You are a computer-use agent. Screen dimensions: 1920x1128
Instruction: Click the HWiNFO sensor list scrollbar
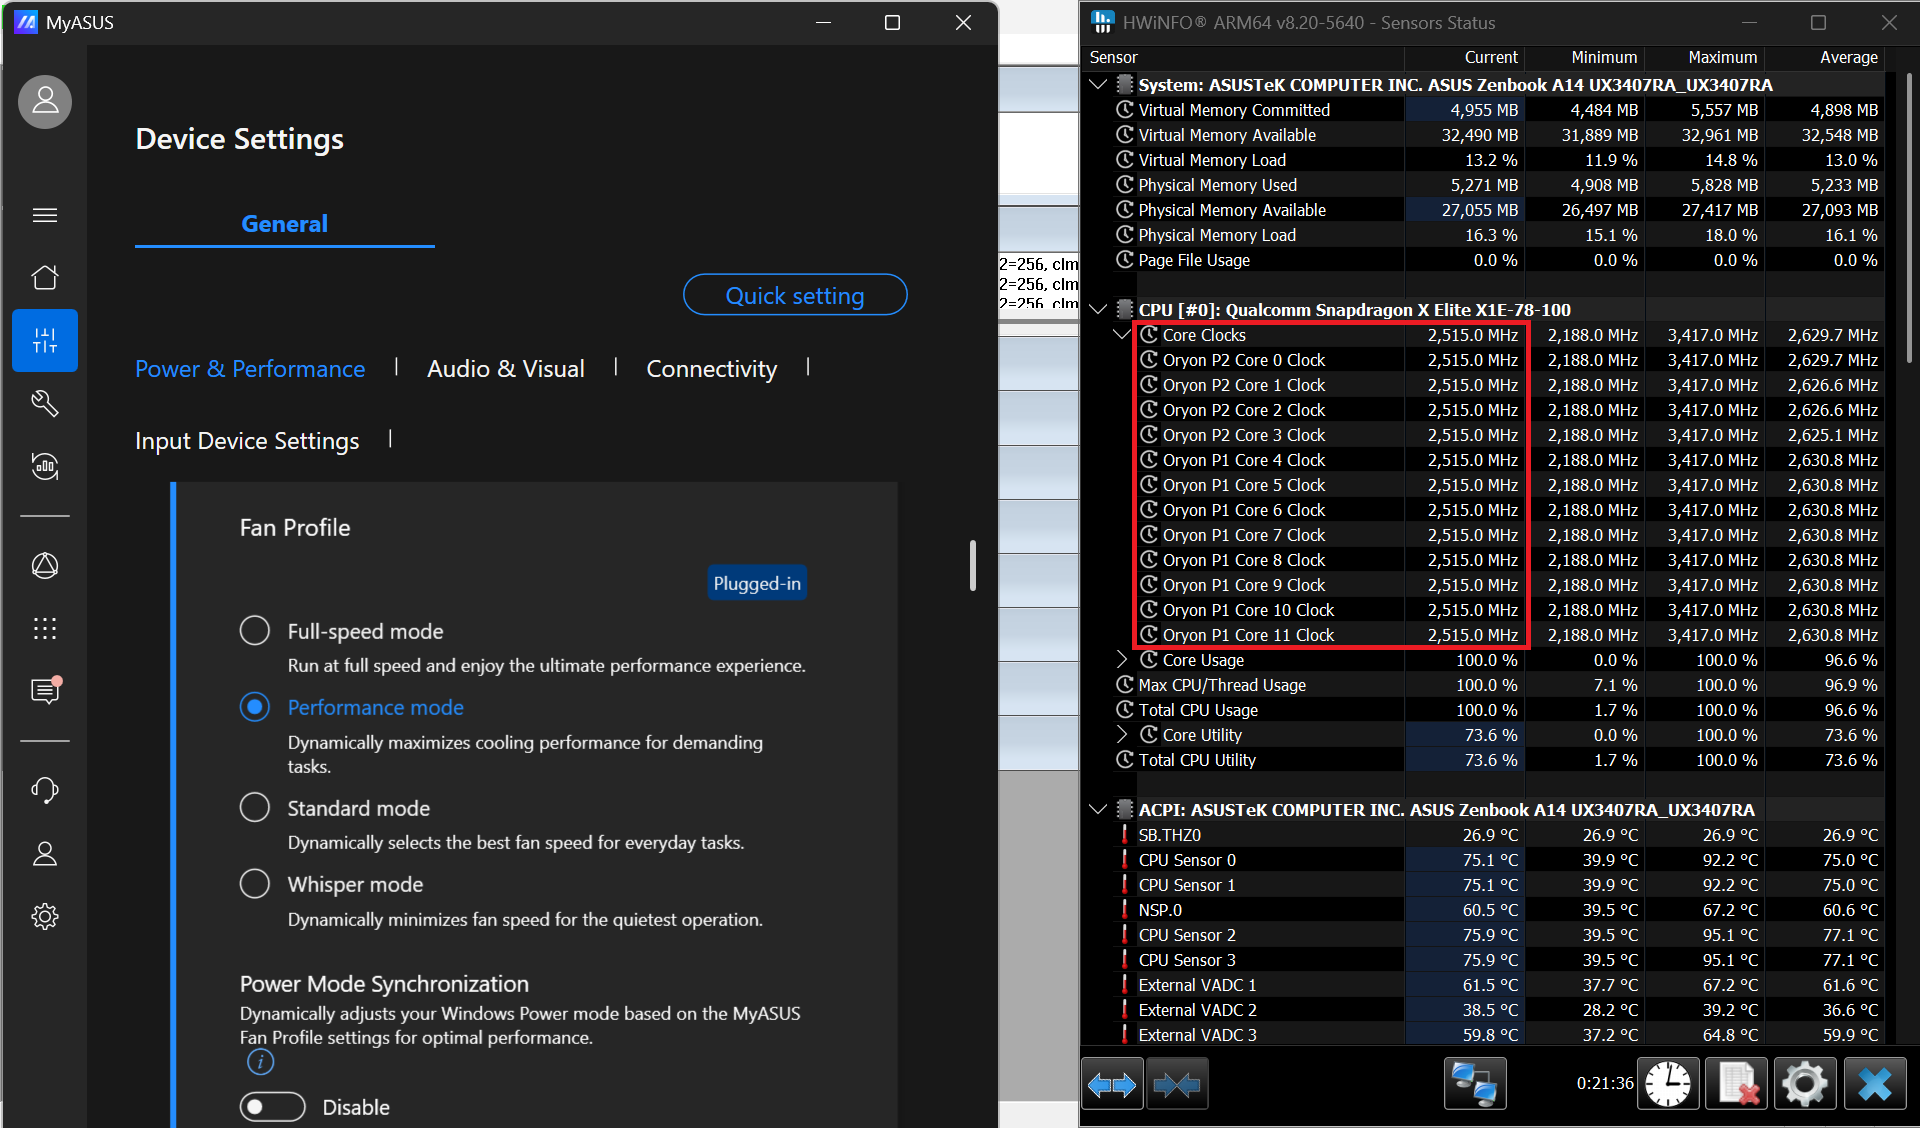[1908, 218]
